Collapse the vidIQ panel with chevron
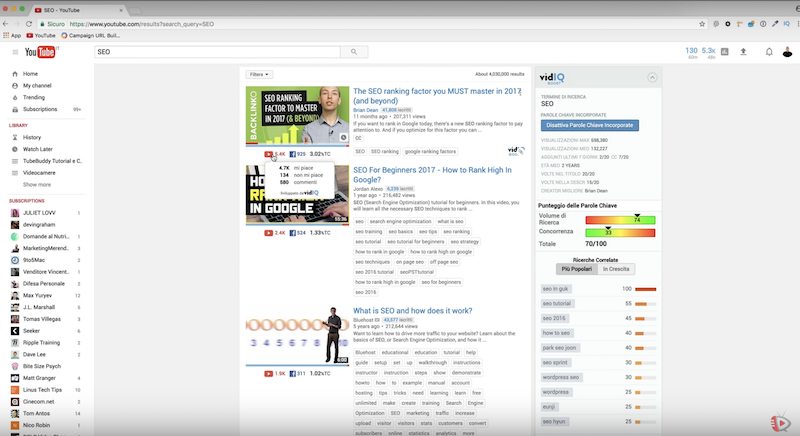The image size is (800, 436). pos(653,76)
